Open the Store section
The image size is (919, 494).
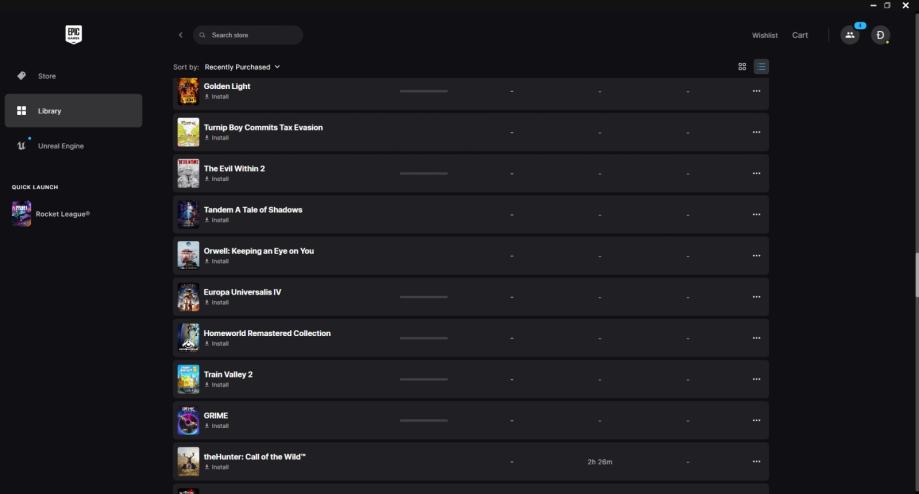(47, 76)
